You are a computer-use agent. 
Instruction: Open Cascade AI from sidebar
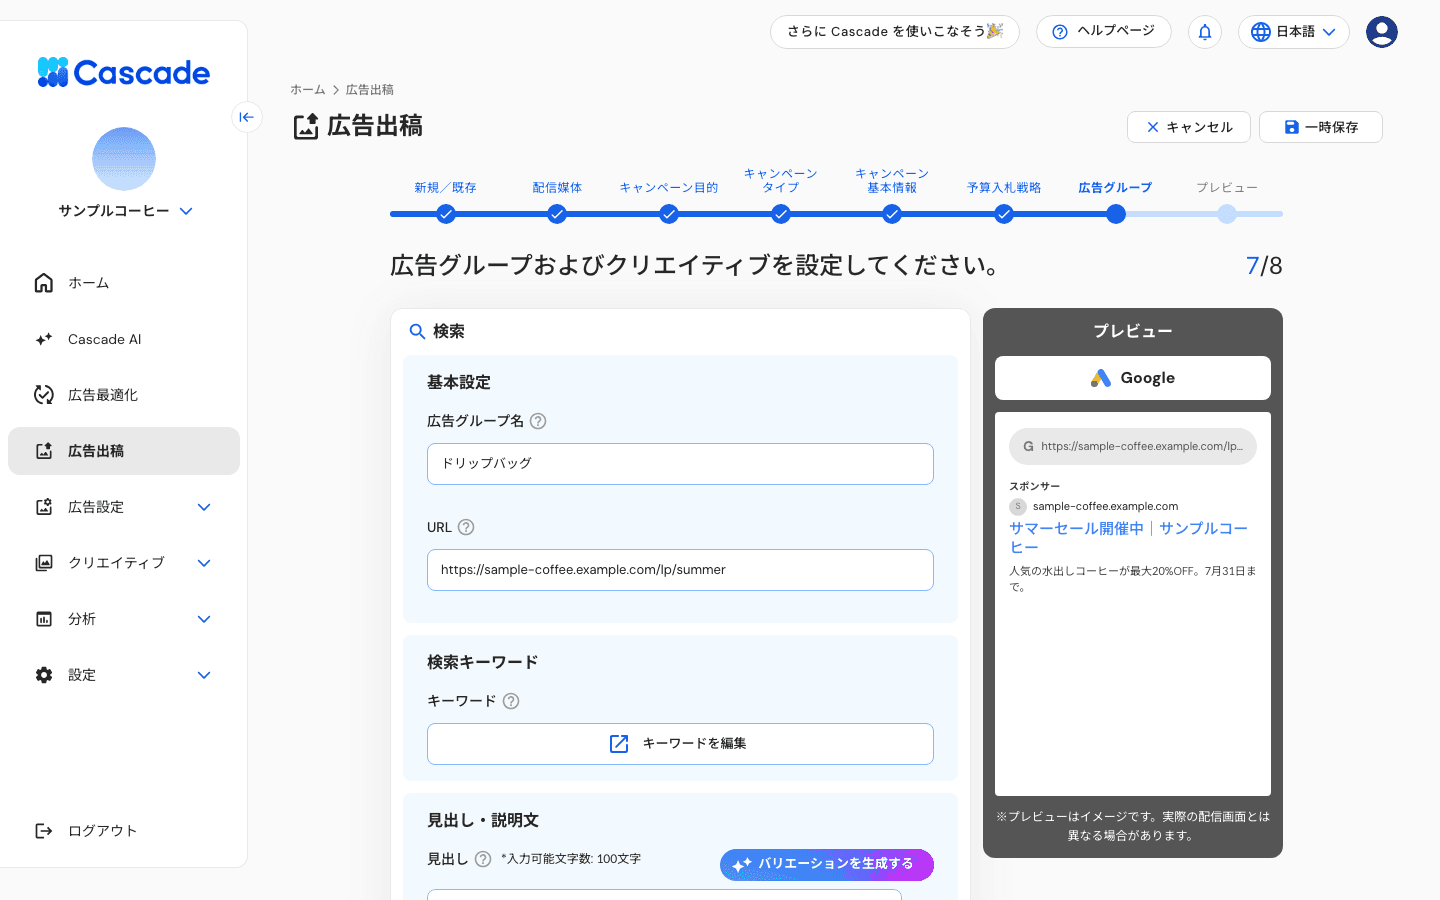click(x=124, y=339)
